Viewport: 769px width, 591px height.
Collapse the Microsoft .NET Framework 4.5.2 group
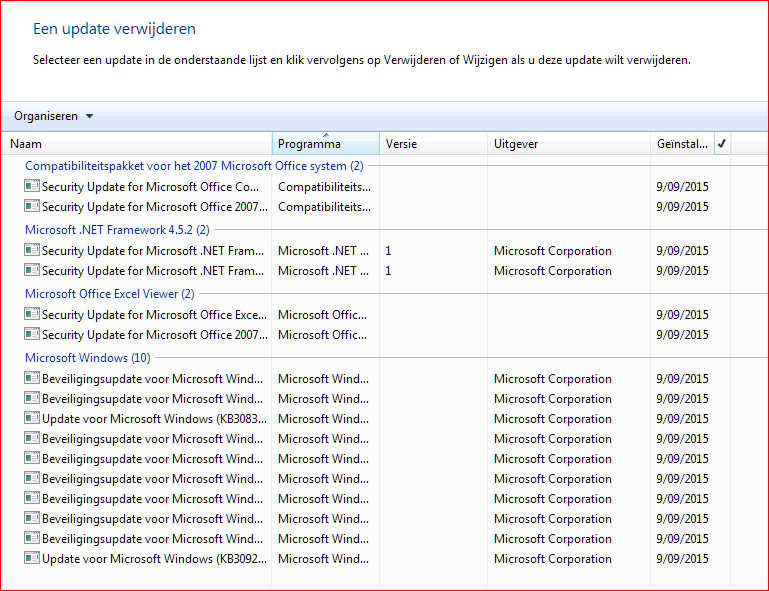[116, 230]
